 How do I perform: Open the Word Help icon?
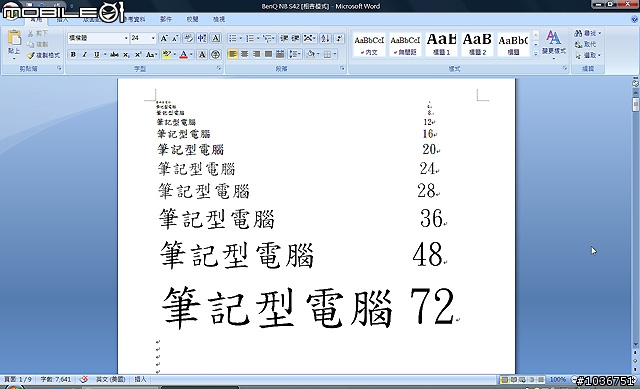click(x=635, y=19)
